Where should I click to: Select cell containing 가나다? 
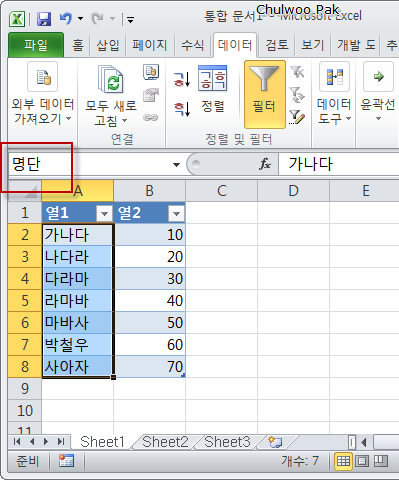78,235
